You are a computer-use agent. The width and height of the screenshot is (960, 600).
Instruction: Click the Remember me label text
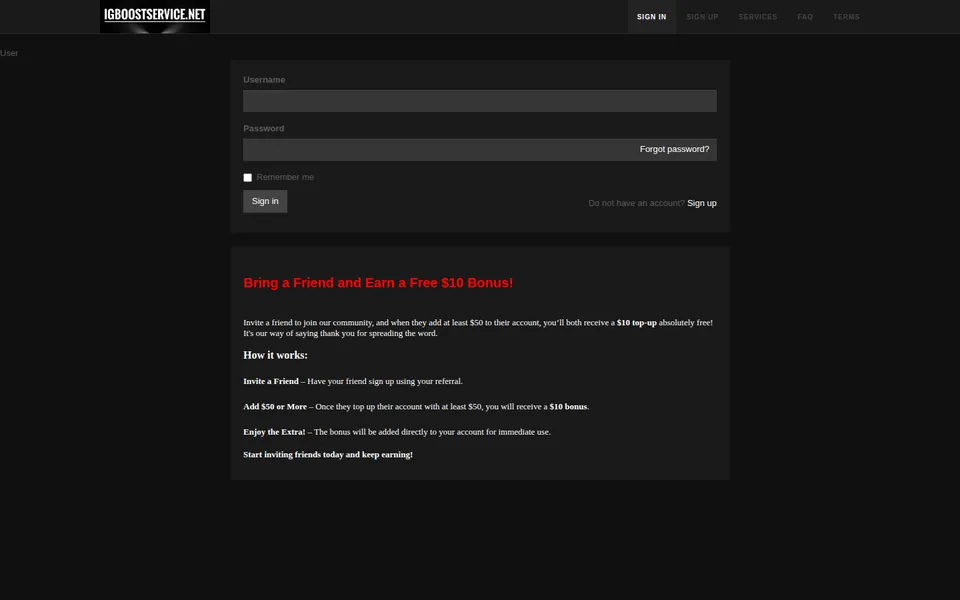tap(285, 177)
